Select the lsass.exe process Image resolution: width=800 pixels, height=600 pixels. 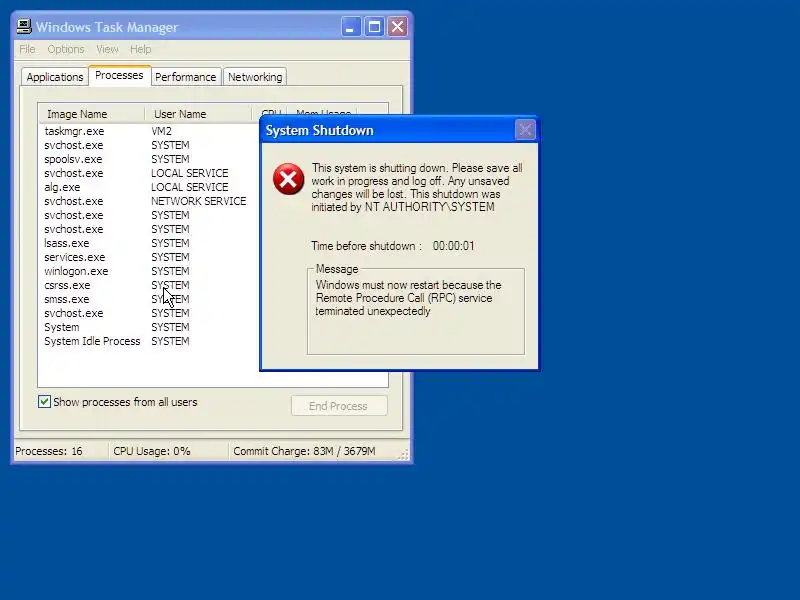[x=151, y=243]
